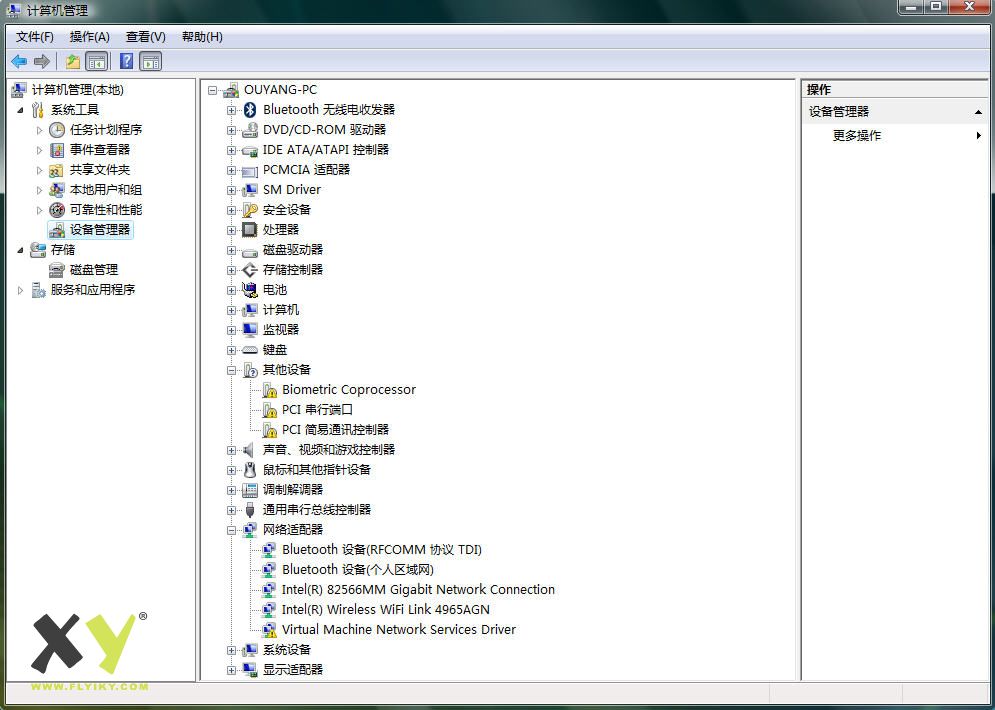The height and width of the screenshot is (710, 995).
Task: Click the 存储控制器 icon
Action: pyautogui.click(x=250, y=270)
